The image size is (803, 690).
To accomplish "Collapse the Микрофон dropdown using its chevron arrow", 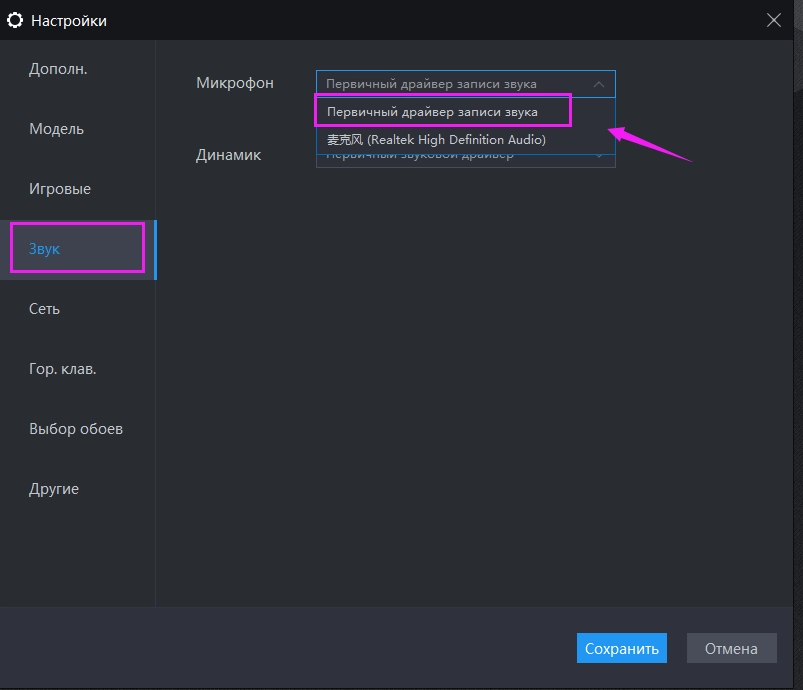I will (x=599, y=84).
